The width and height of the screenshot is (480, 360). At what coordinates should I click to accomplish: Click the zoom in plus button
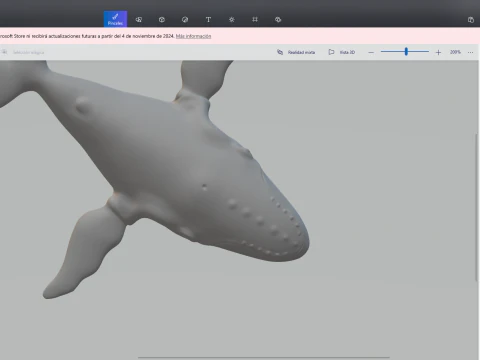pyautogui.click(x=438, y=52)
